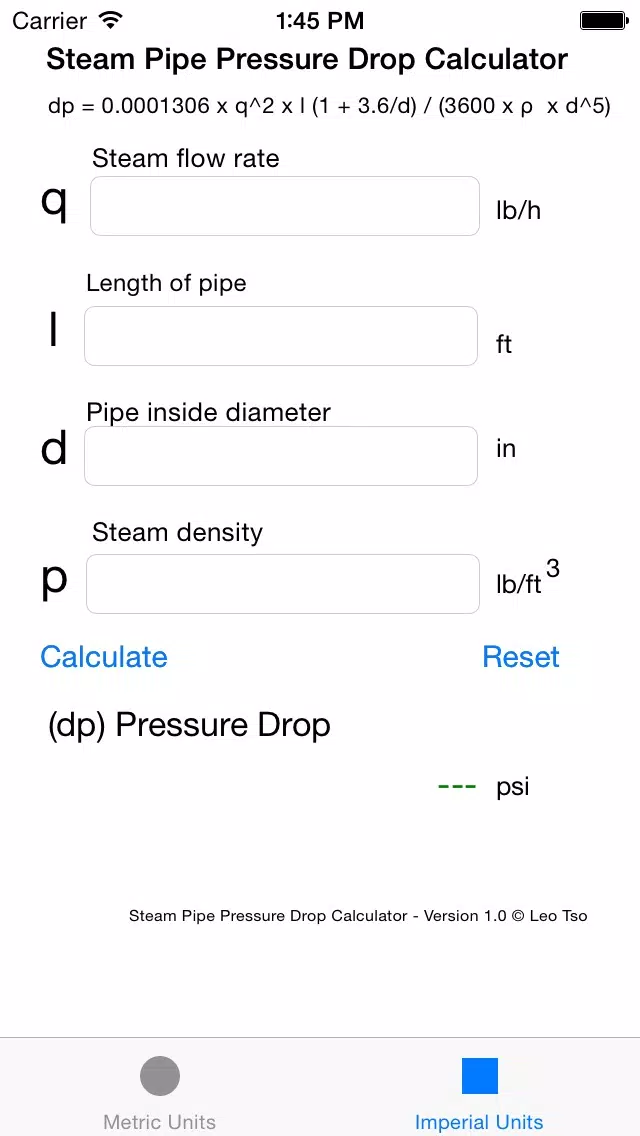Switch to Imperial Units
The image size is (640, 1136).
coord(479,1122)
